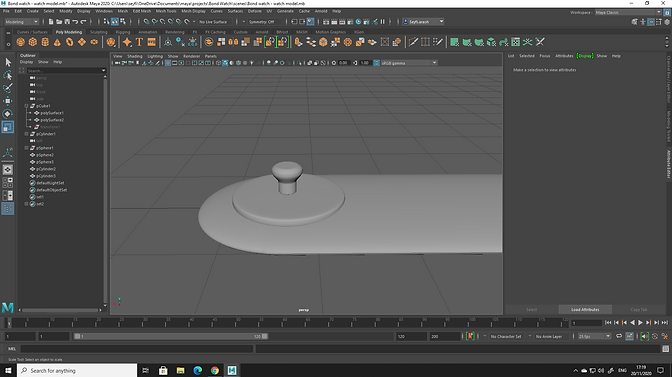Click go to end of playback range
Viewport: 672px width, 377px height.
664,323
